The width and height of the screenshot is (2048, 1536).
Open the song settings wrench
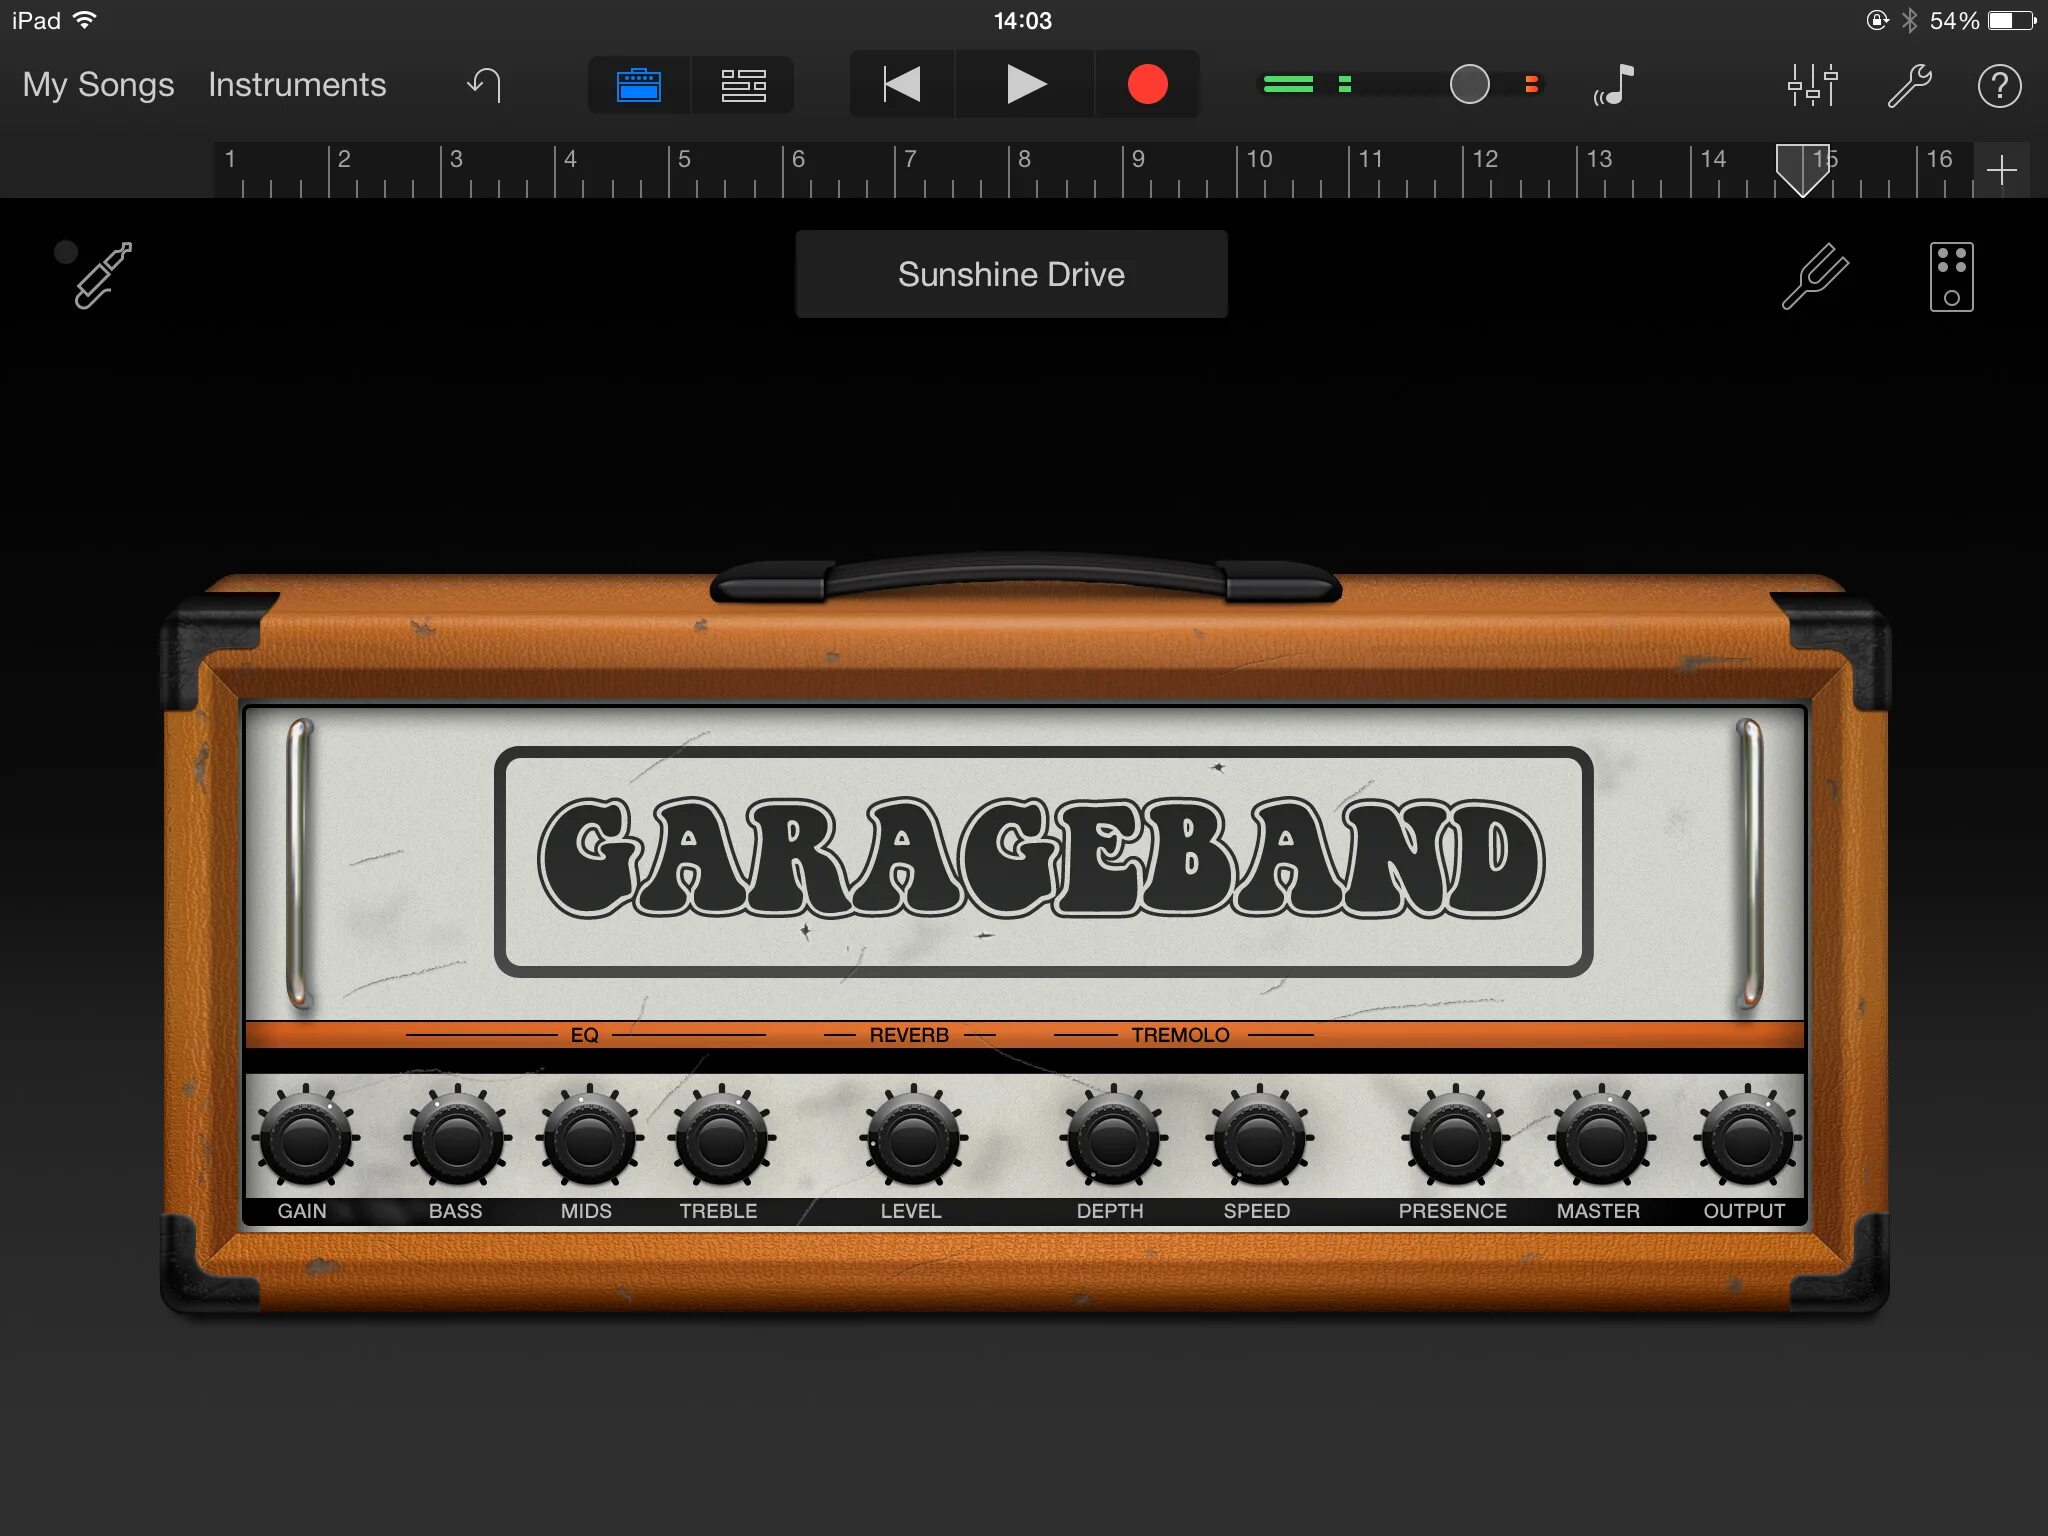(1909, 85)
